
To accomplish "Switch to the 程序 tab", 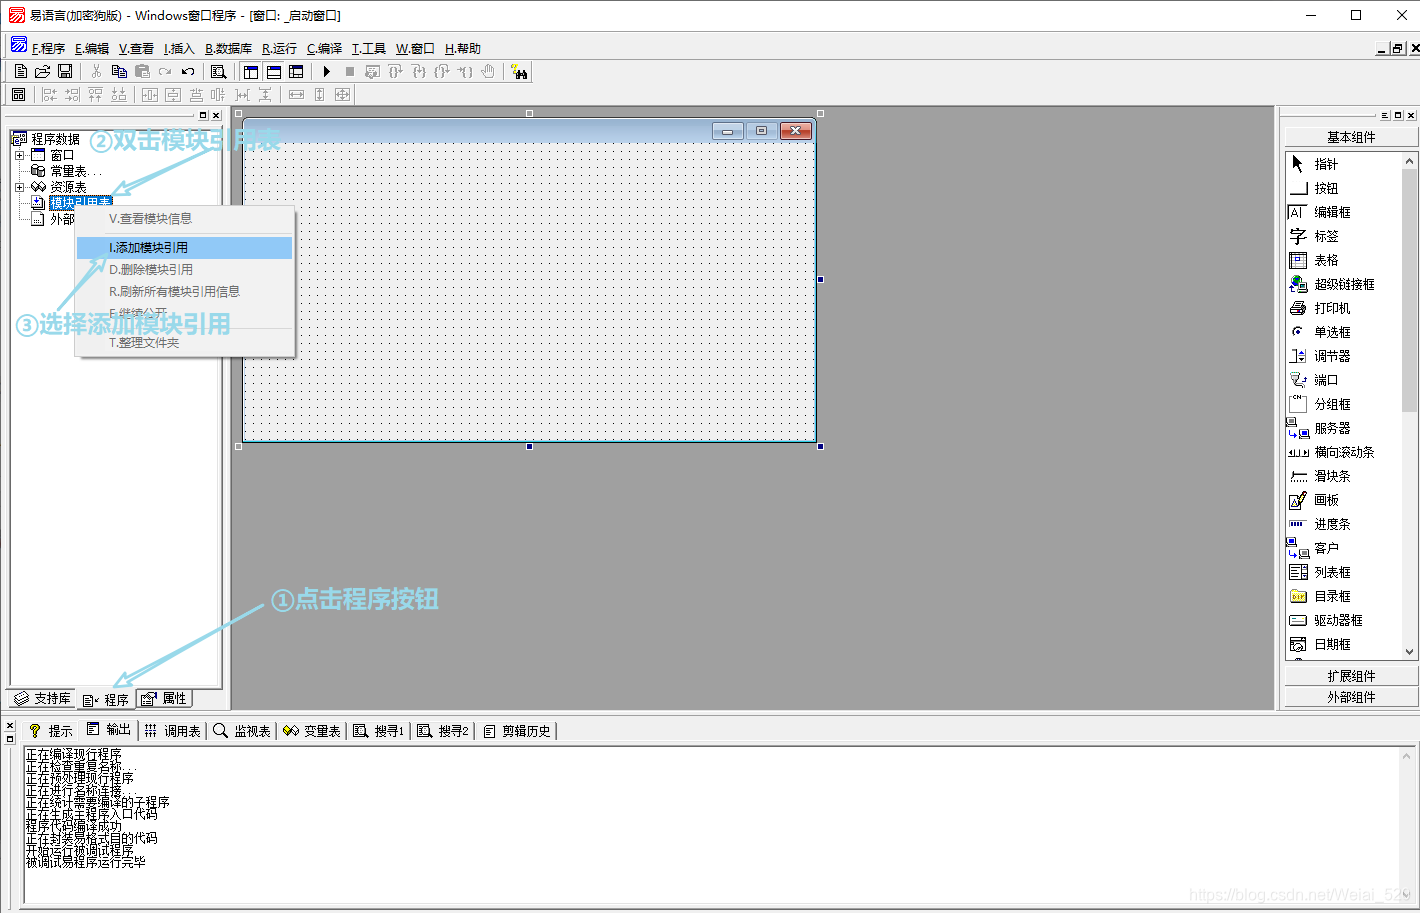I will click(106, 700).
